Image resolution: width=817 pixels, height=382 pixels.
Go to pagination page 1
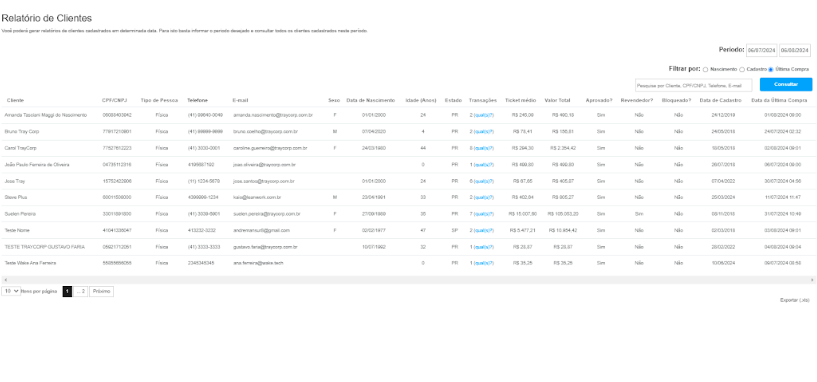(67, 291)
